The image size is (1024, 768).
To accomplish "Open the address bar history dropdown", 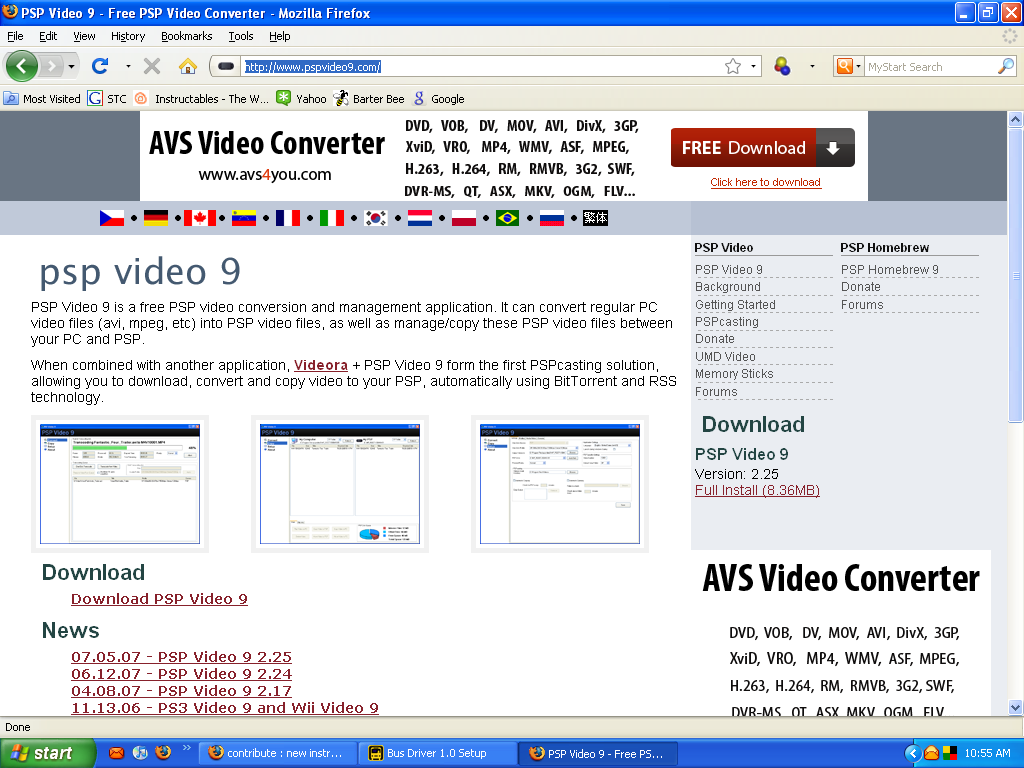I will point(753,66).
